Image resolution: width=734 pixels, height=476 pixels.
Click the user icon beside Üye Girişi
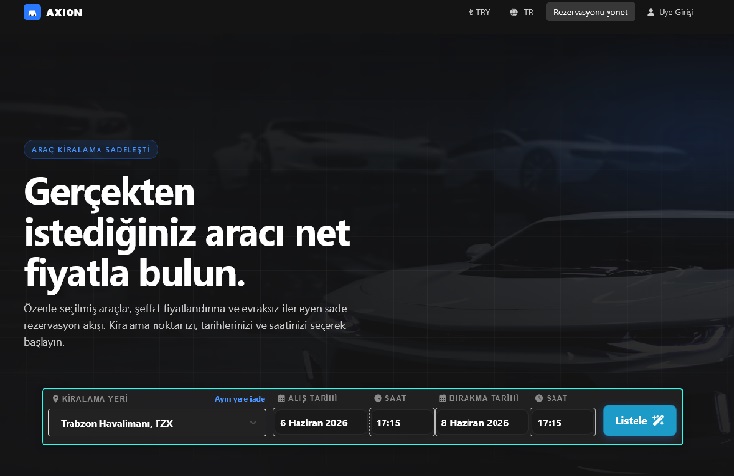(651, 12)
